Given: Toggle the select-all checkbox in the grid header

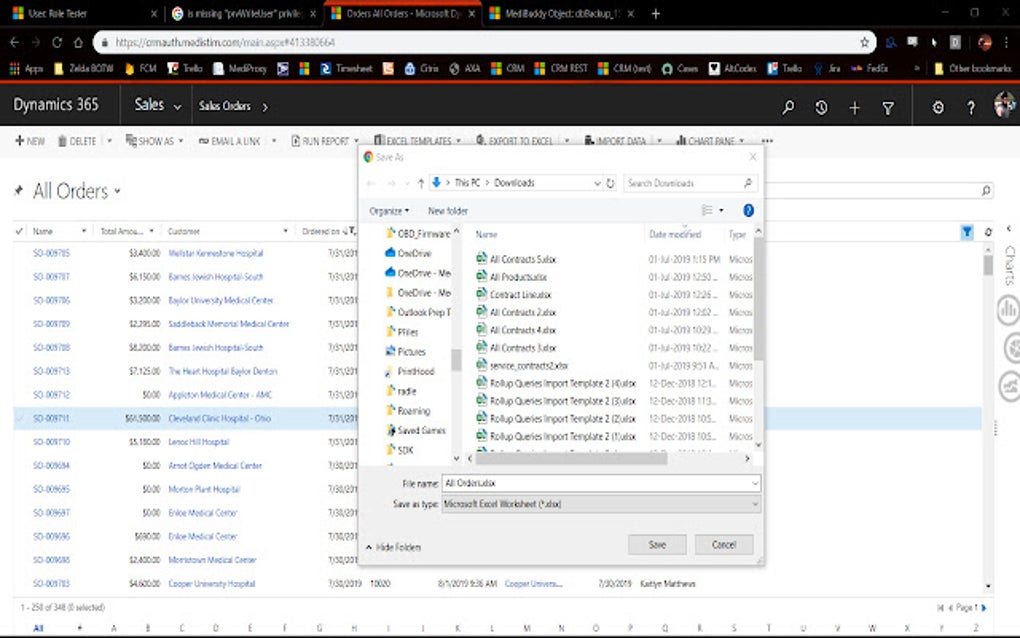Looking at the screenshot, I should 18,230.
